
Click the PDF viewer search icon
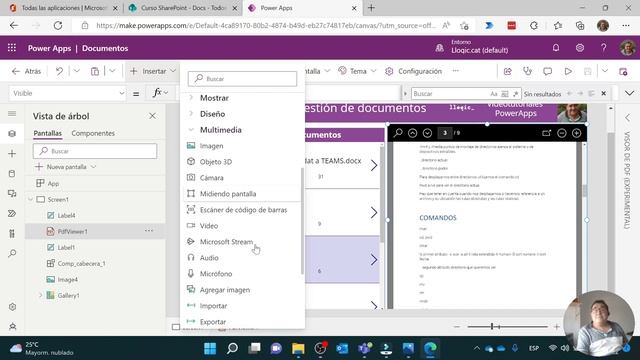pos(398,133)
